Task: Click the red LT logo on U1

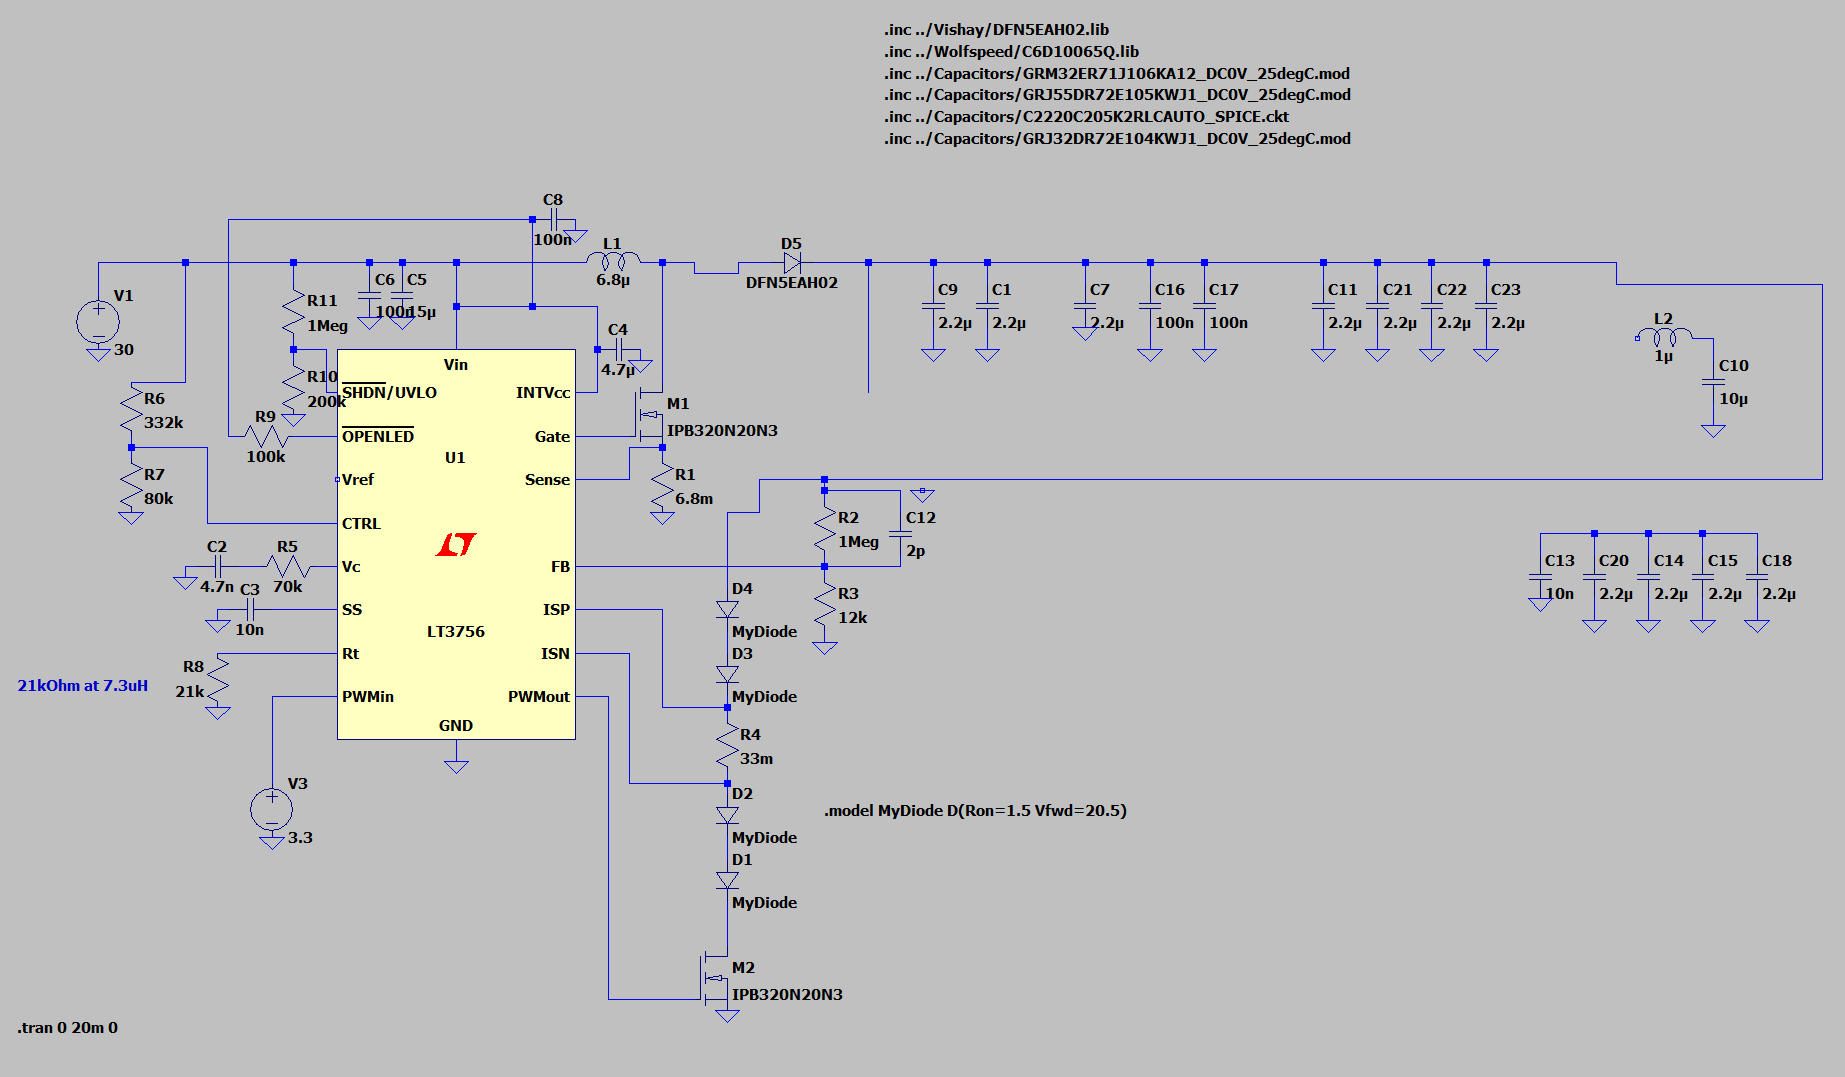Action: [456, 544]
